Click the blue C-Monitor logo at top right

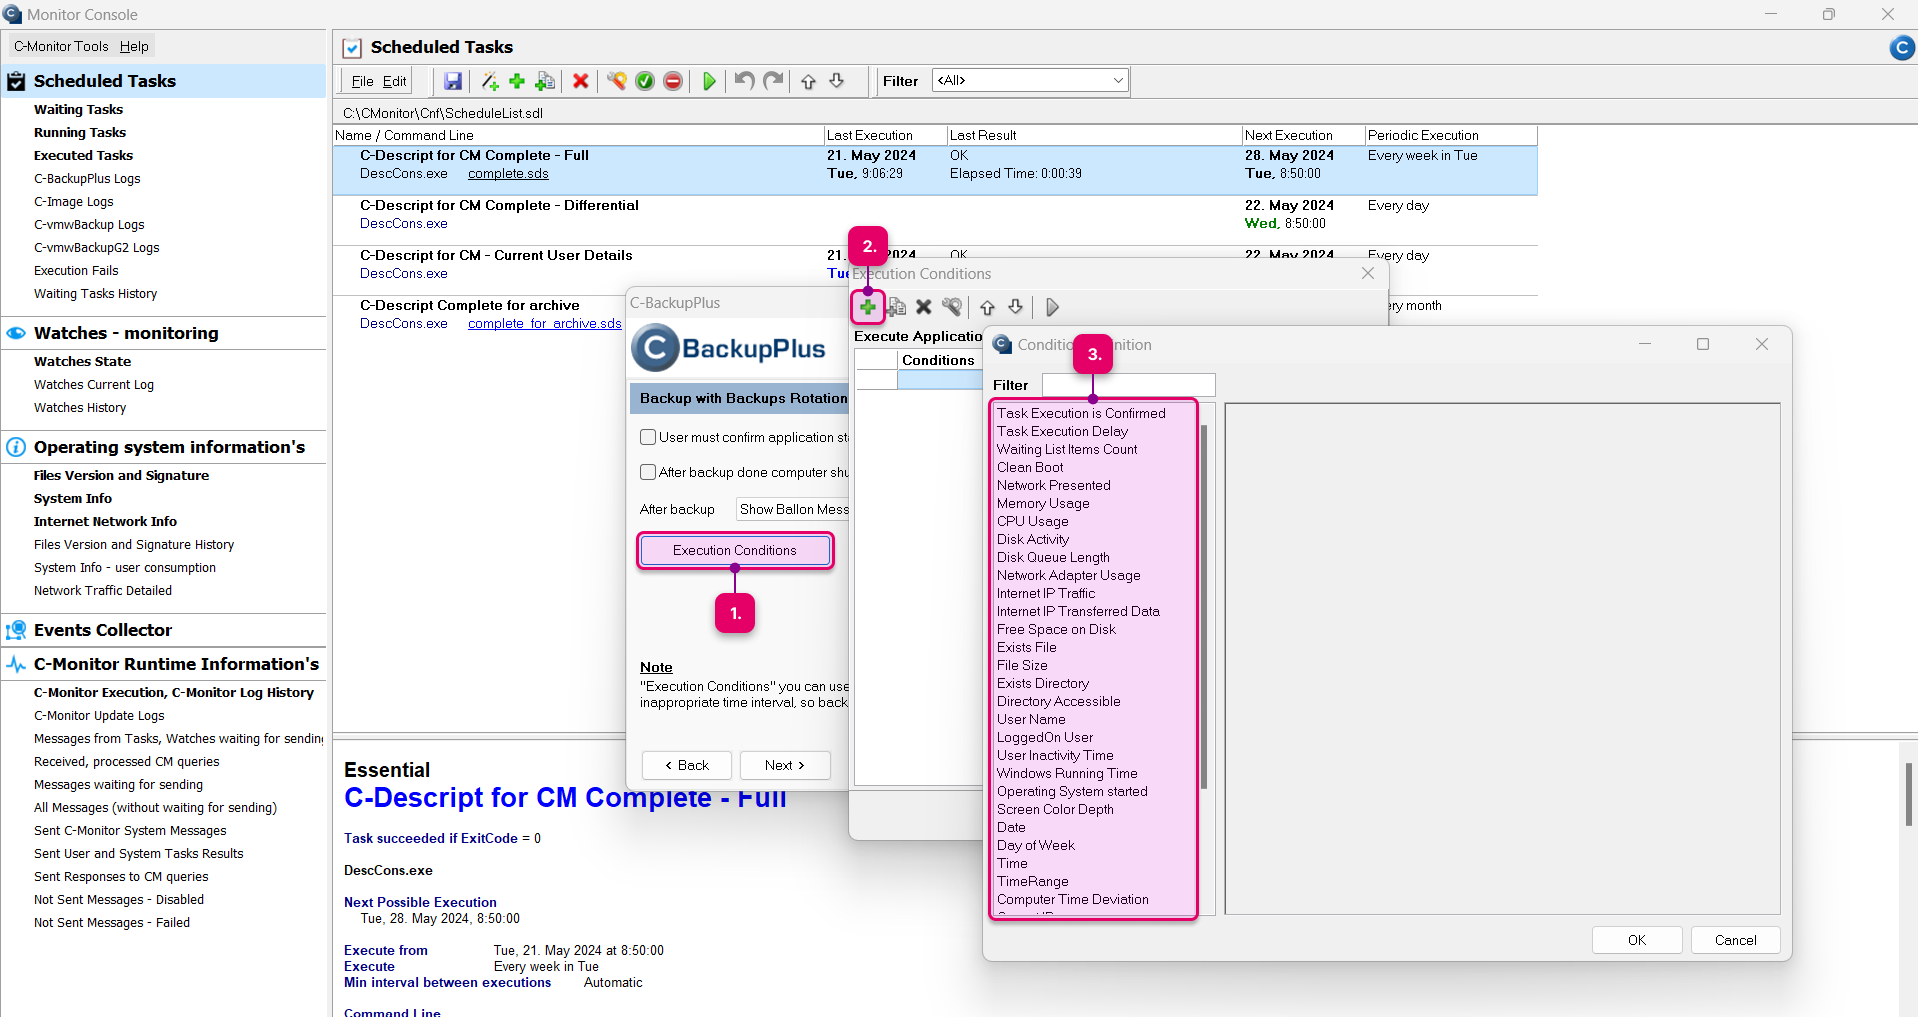pos(1901,47)
